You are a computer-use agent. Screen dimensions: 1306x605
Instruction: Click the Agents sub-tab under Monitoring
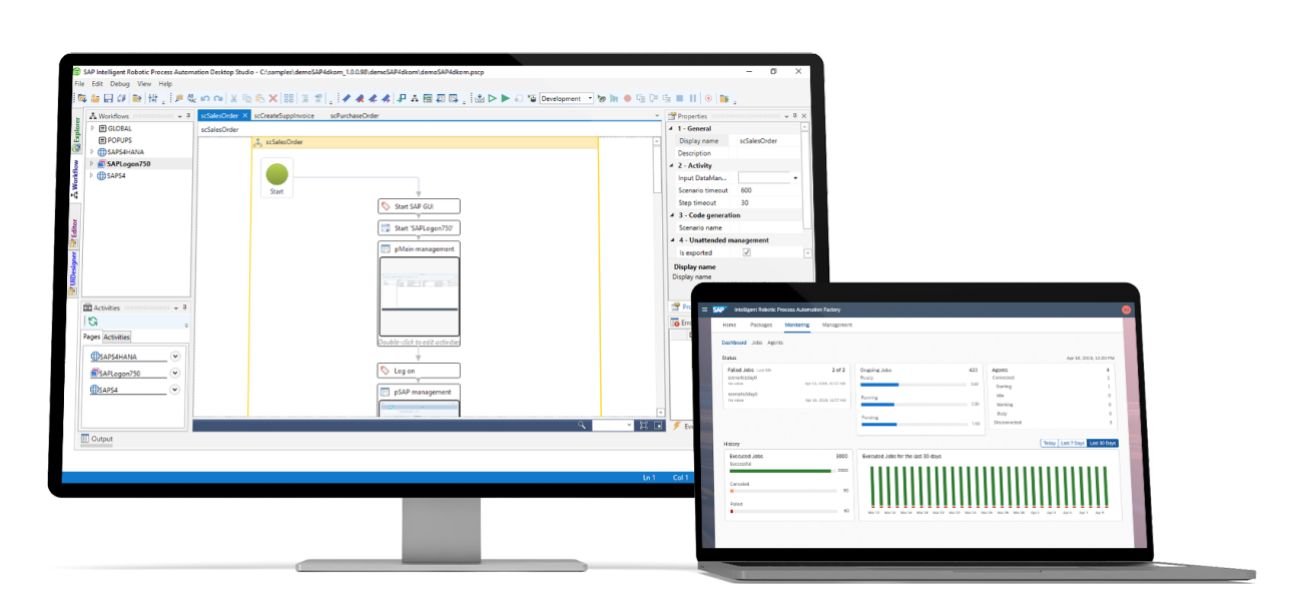[x=776, y=342]
